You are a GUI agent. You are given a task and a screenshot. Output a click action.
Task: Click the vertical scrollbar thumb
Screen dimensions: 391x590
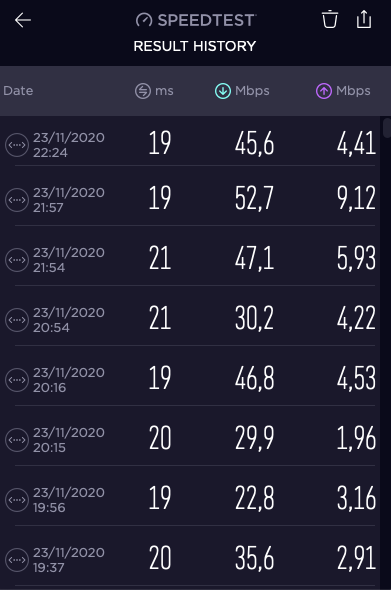386,128
